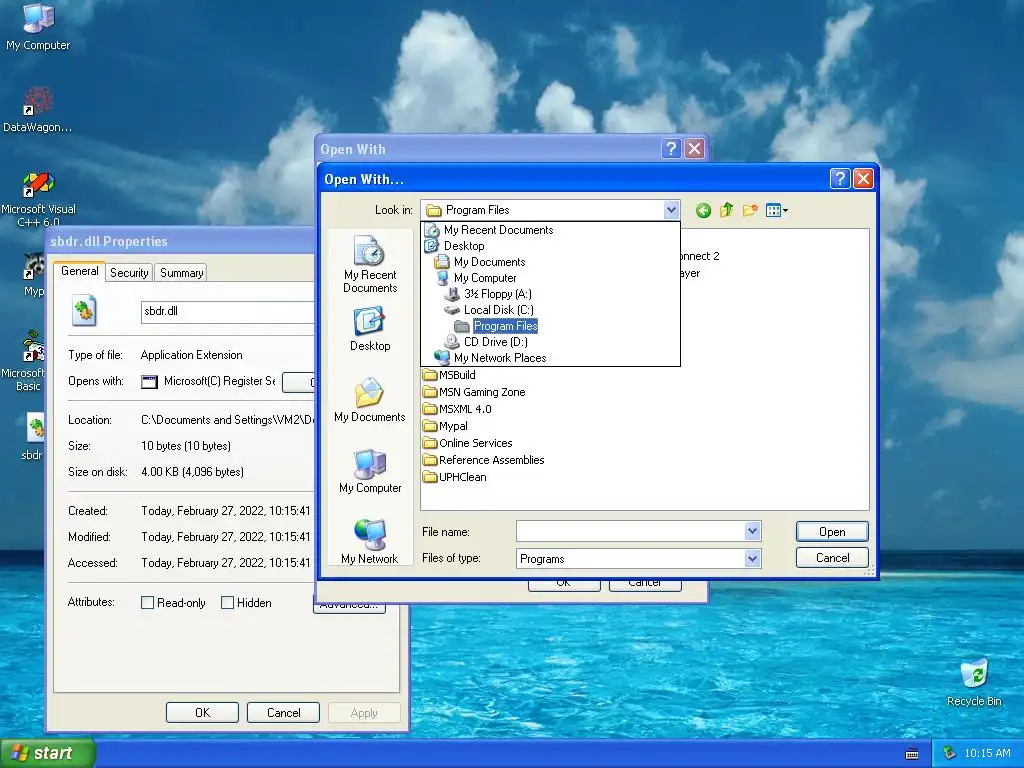Switch to the Security tab

click(x=129, y=273)
